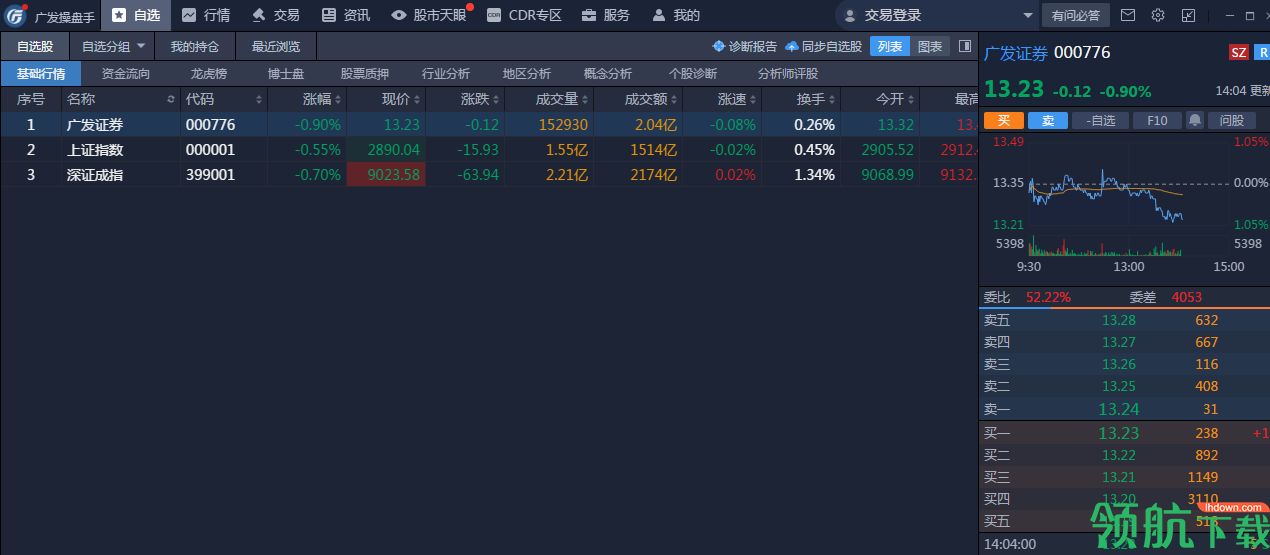This screenshot has height=555, width=1270.
Task: Open the 地区分析 sub-tab
Action: [527, 73]
